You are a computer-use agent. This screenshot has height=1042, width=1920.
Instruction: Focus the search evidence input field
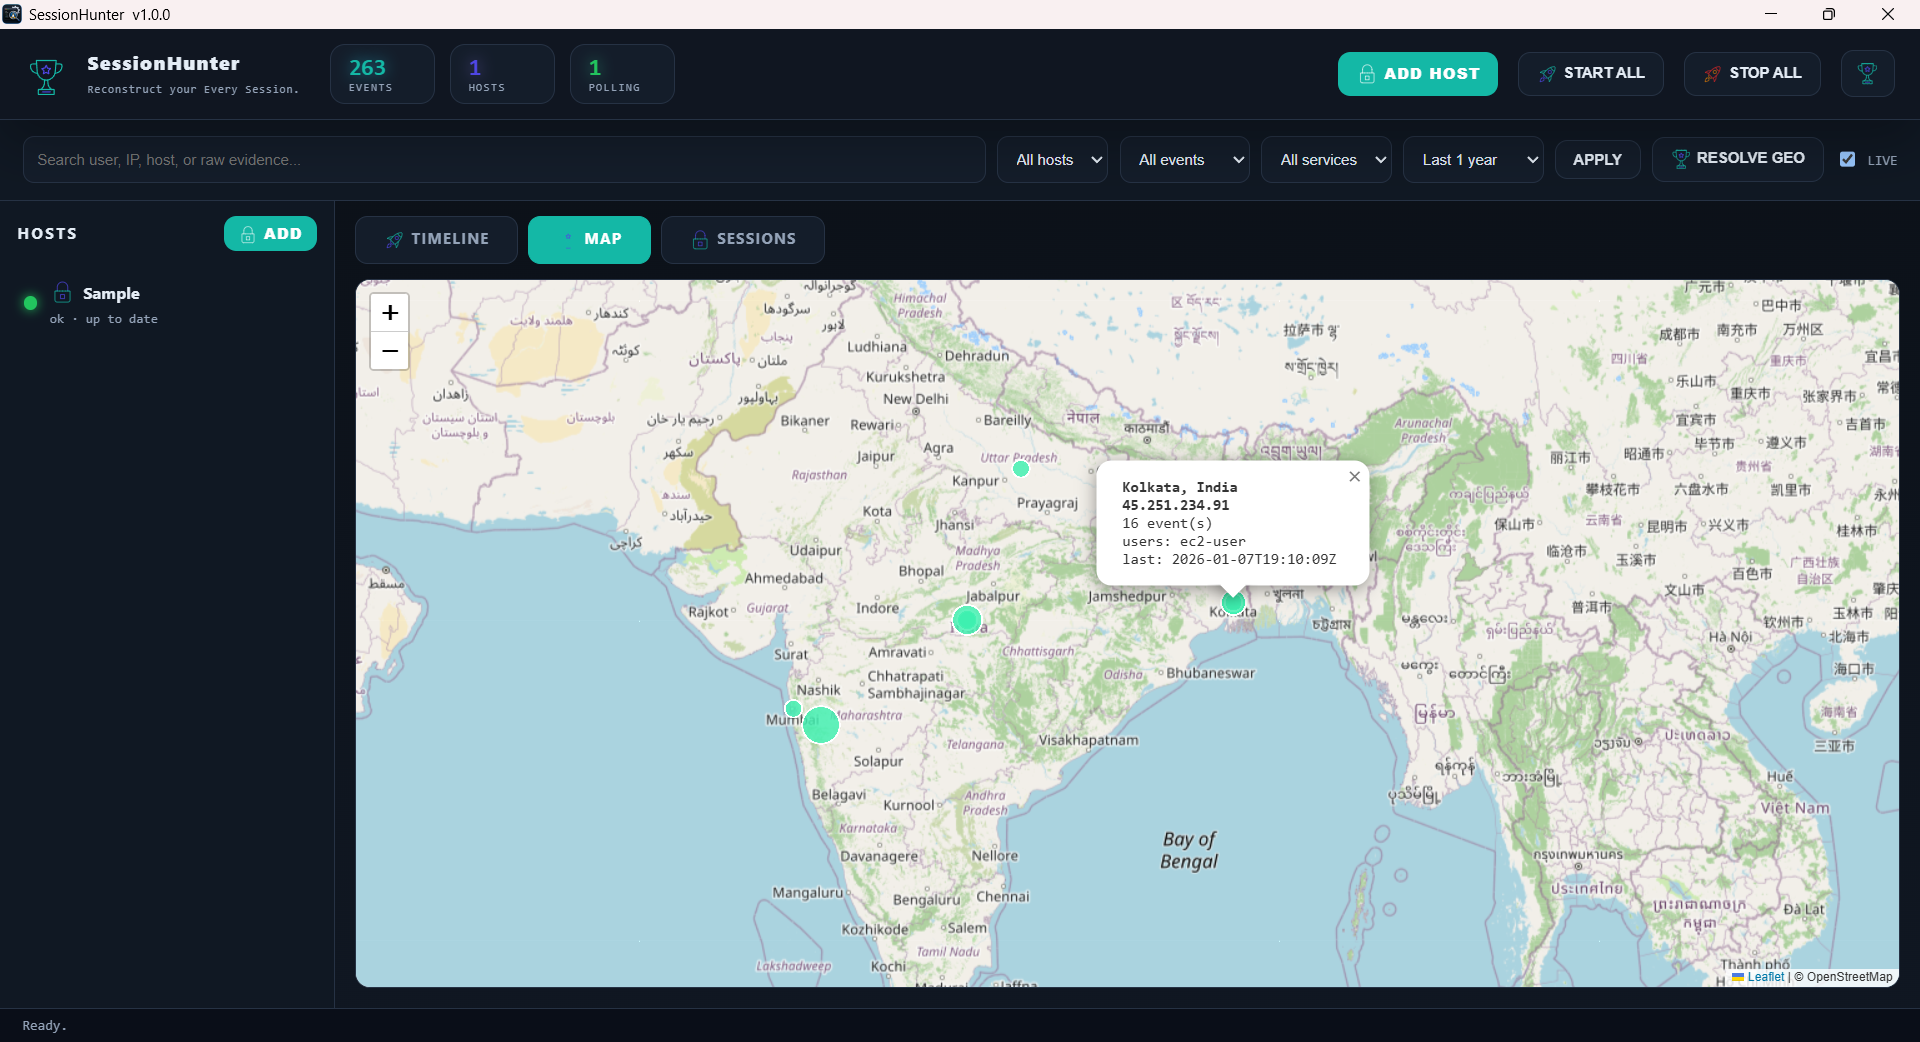(504, 160)
